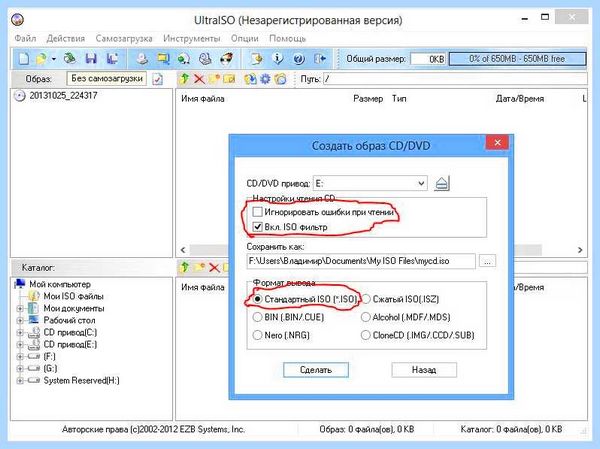Click the Save floppy disk icon
600x449 pixels.
pos(91,59)
